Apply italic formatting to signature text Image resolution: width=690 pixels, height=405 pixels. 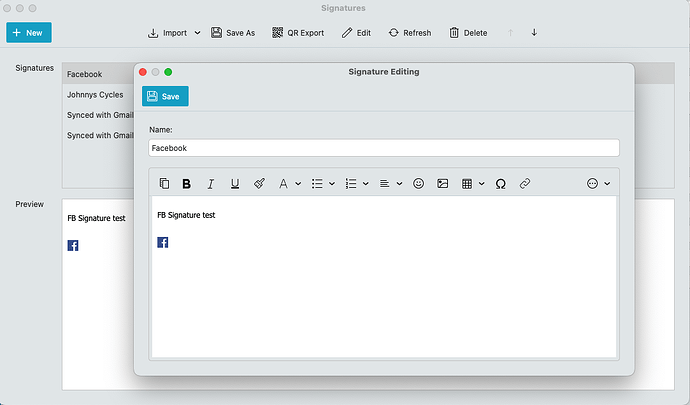point(210,184)
